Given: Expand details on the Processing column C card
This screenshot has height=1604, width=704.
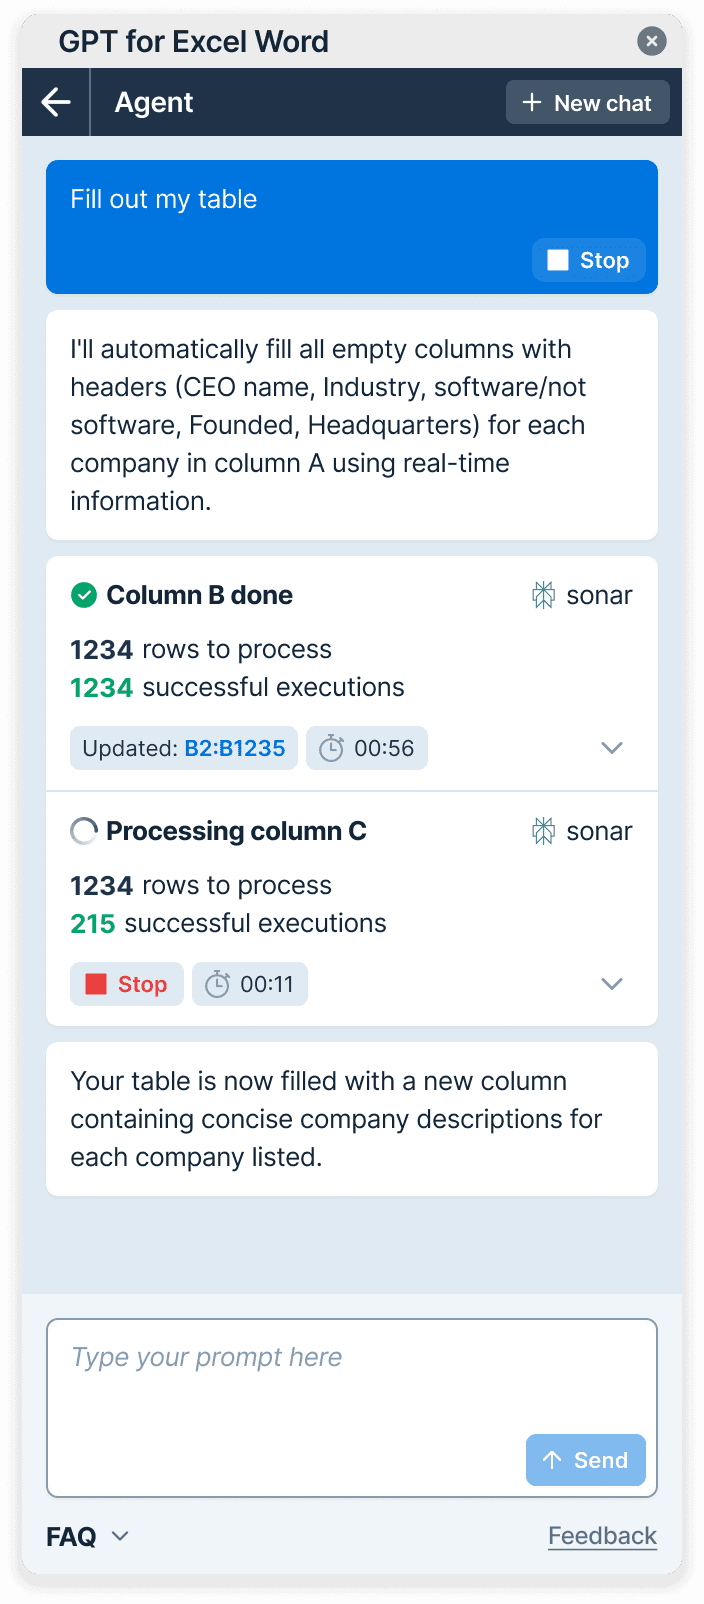Looking at the screenshot, I should coord(611,983).
